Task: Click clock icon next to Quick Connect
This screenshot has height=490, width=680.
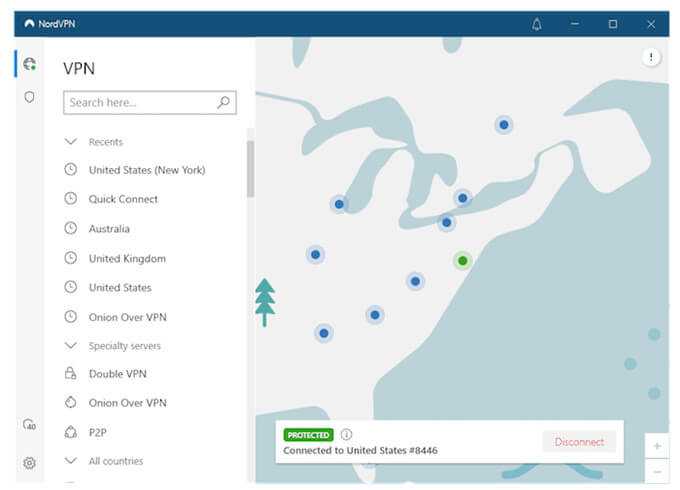Action: click(x=71, y=199)
